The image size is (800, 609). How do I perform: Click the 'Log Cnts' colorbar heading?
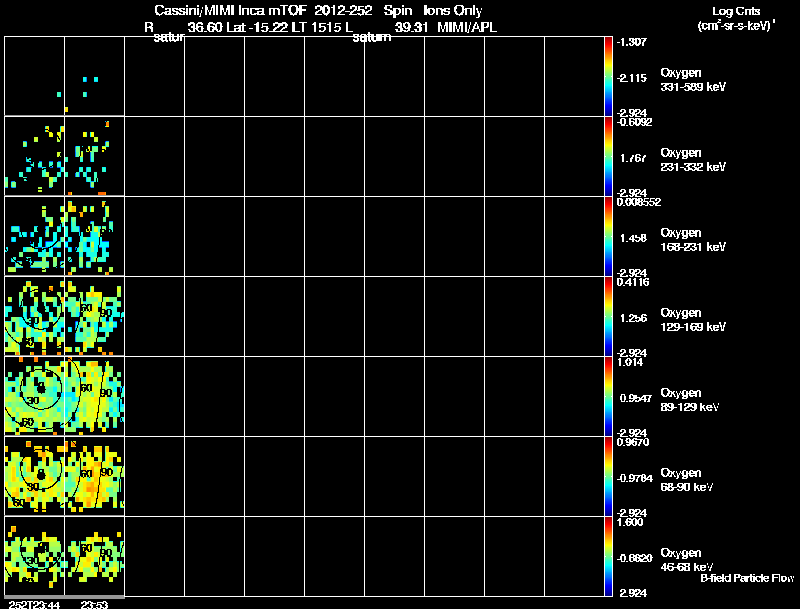[736, 11]
